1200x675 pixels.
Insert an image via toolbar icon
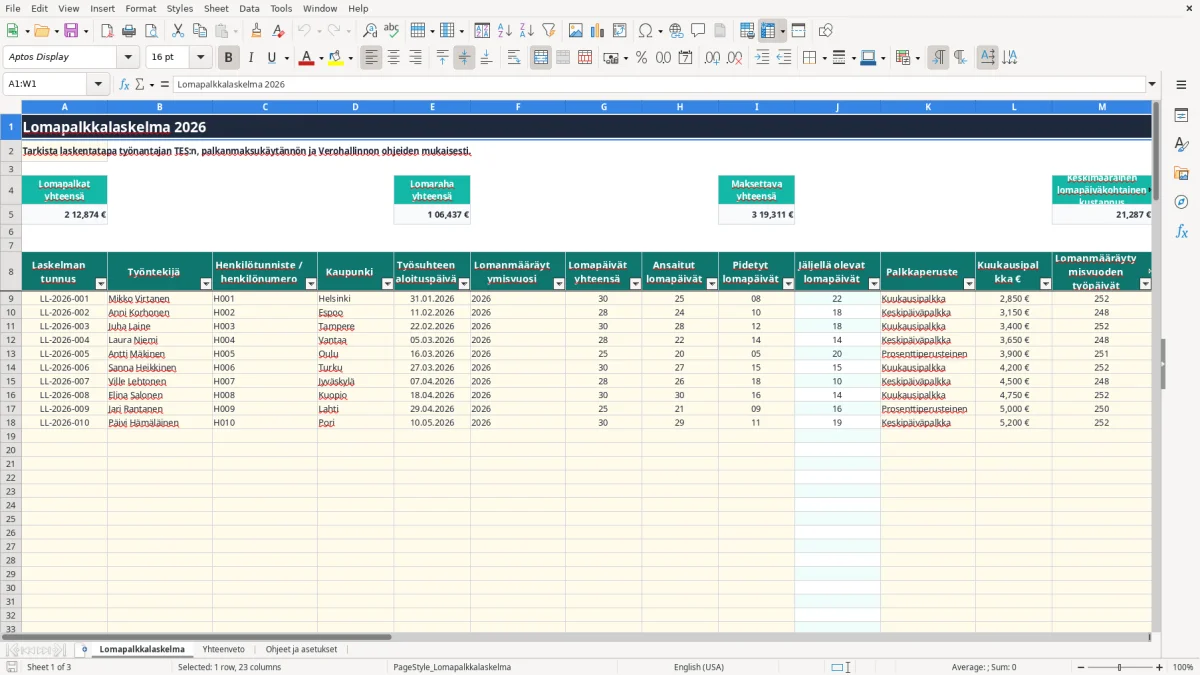click(x=576, y=31)
